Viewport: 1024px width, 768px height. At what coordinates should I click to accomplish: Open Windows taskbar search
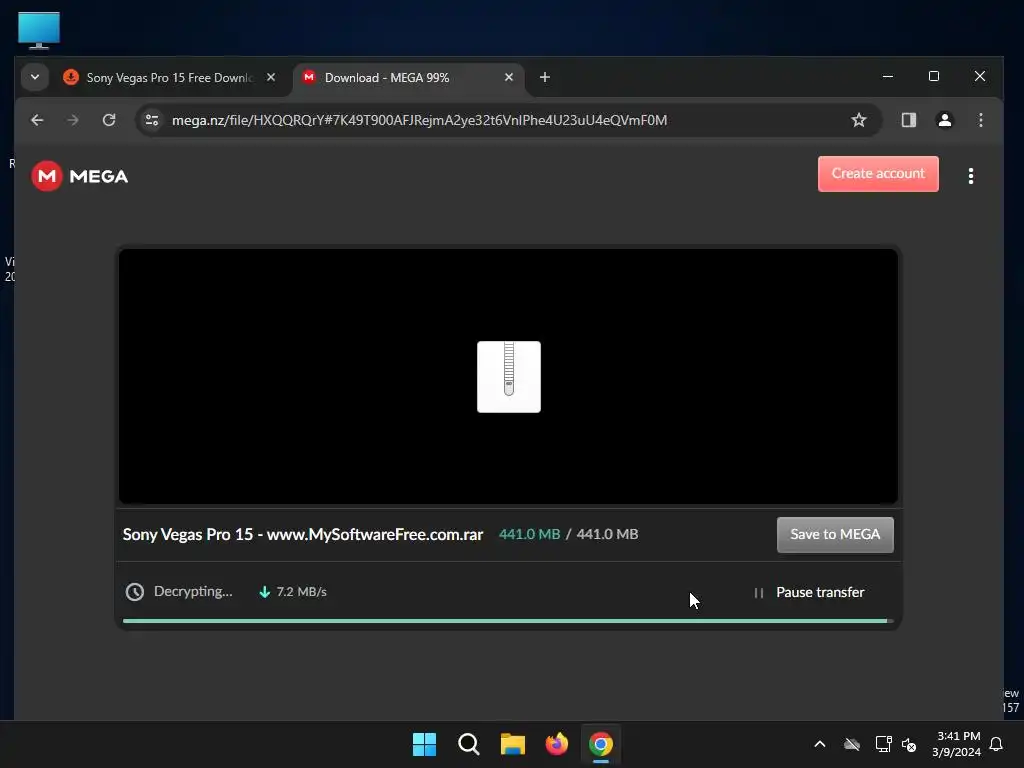coord(468,744)
